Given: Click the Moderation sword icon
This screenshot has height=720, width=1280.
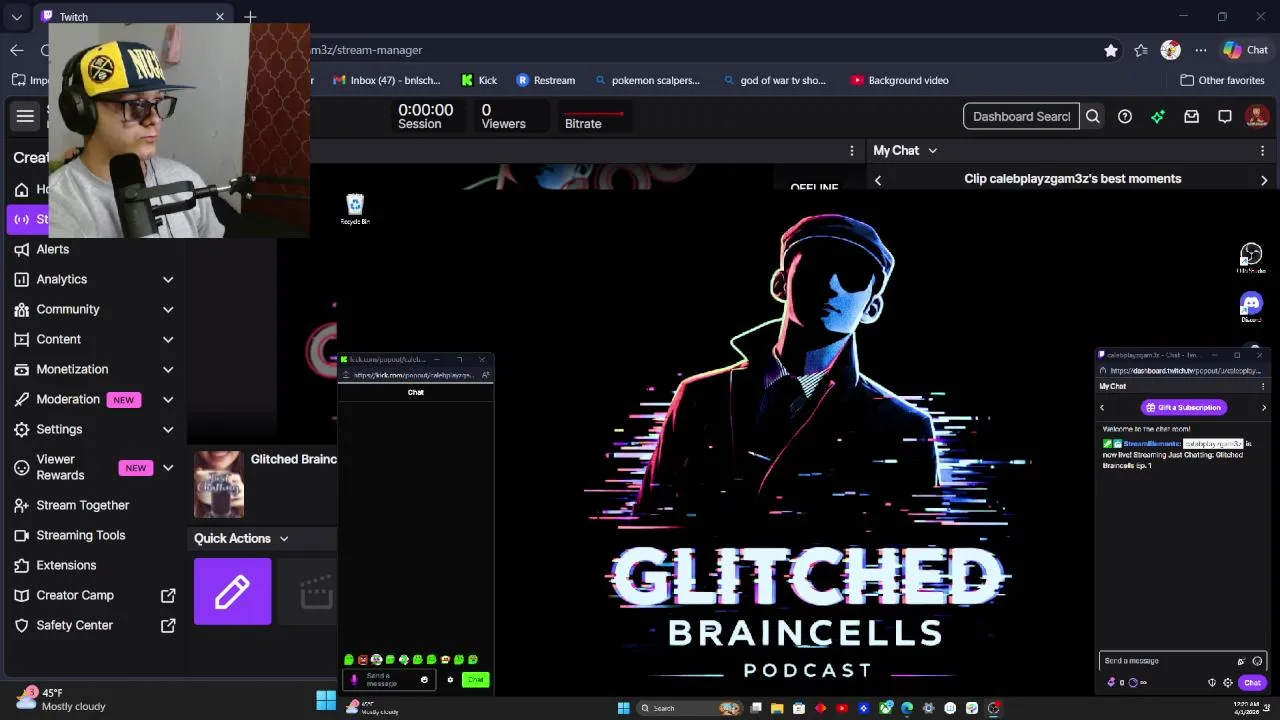Looking at the screenshot, I should pyautogui.click(x=22, y=399).
